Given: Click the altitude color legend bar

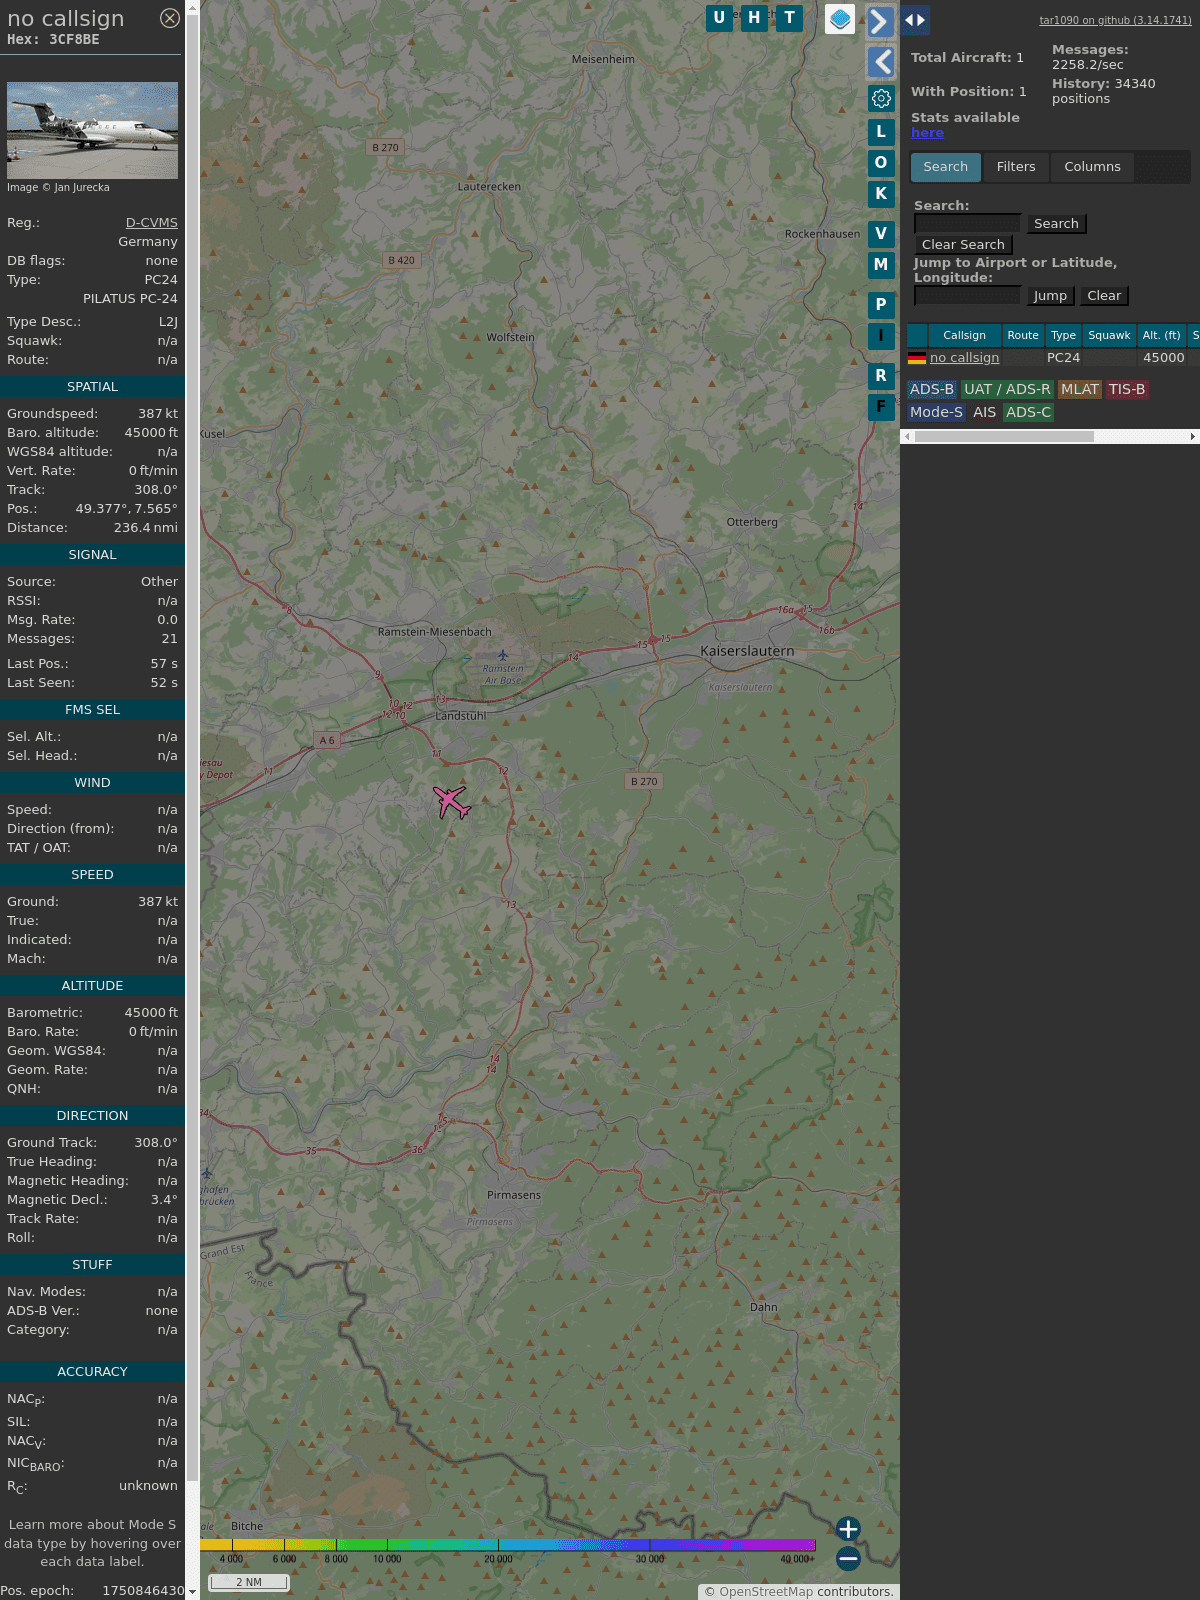Looking at the screenshot, I should click(508, 1545).
